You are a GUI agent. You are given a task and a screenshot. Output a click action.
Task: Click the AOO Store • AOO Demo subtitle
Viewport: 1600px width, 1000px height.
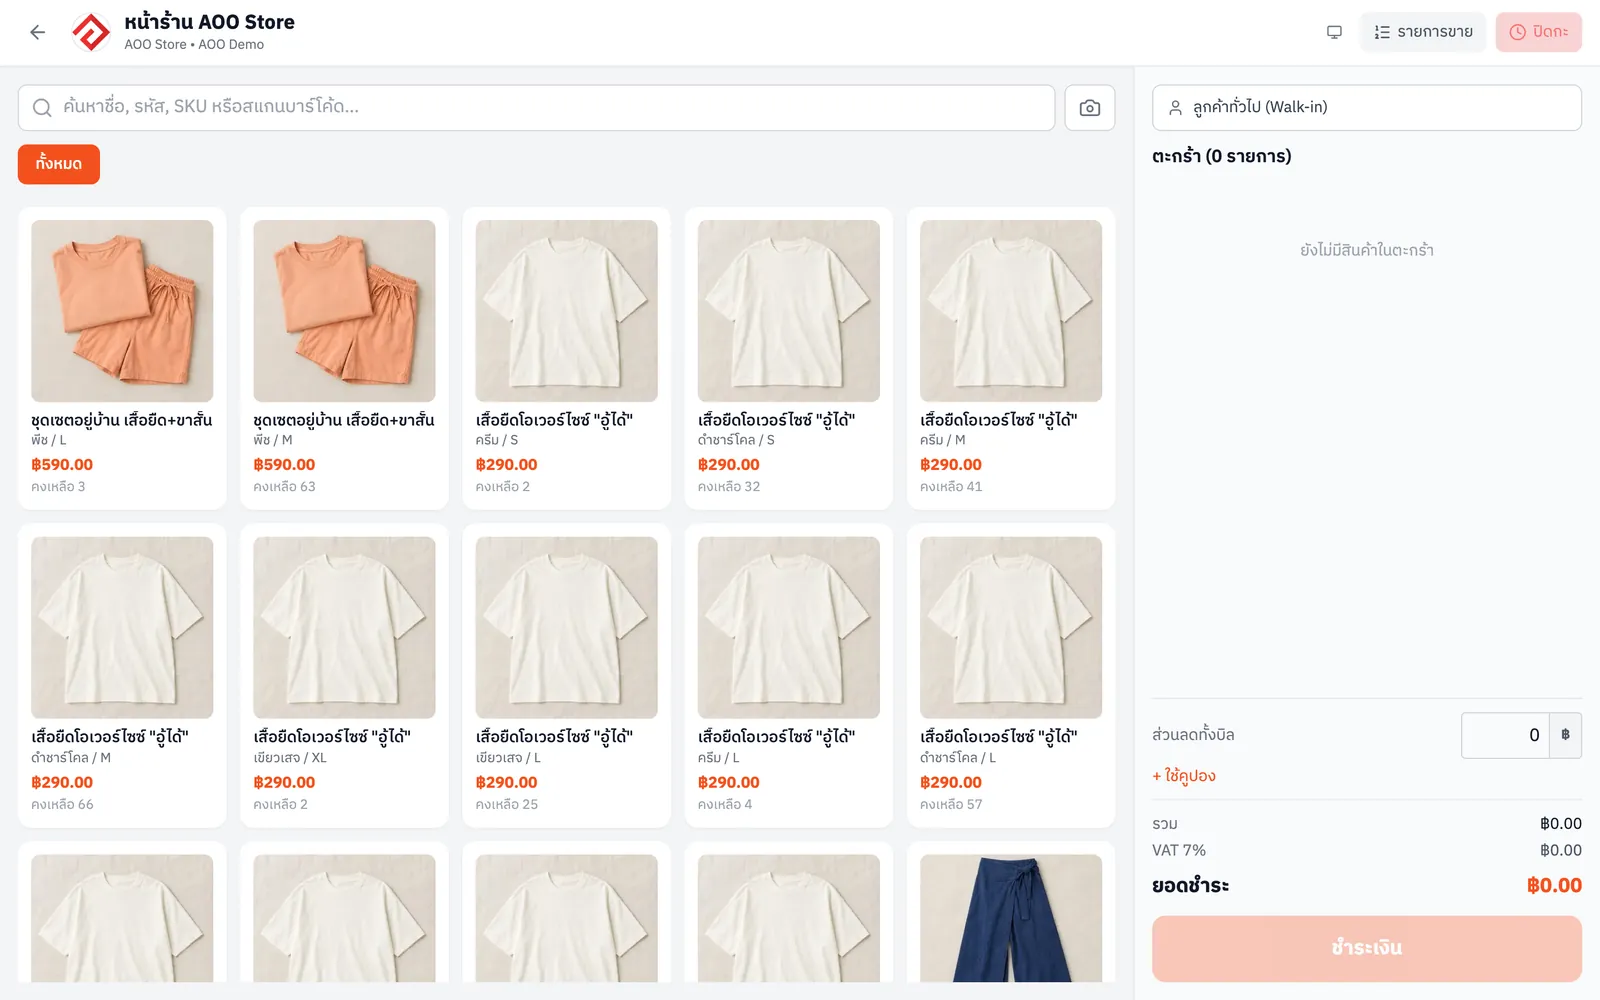tap(194, 45)
